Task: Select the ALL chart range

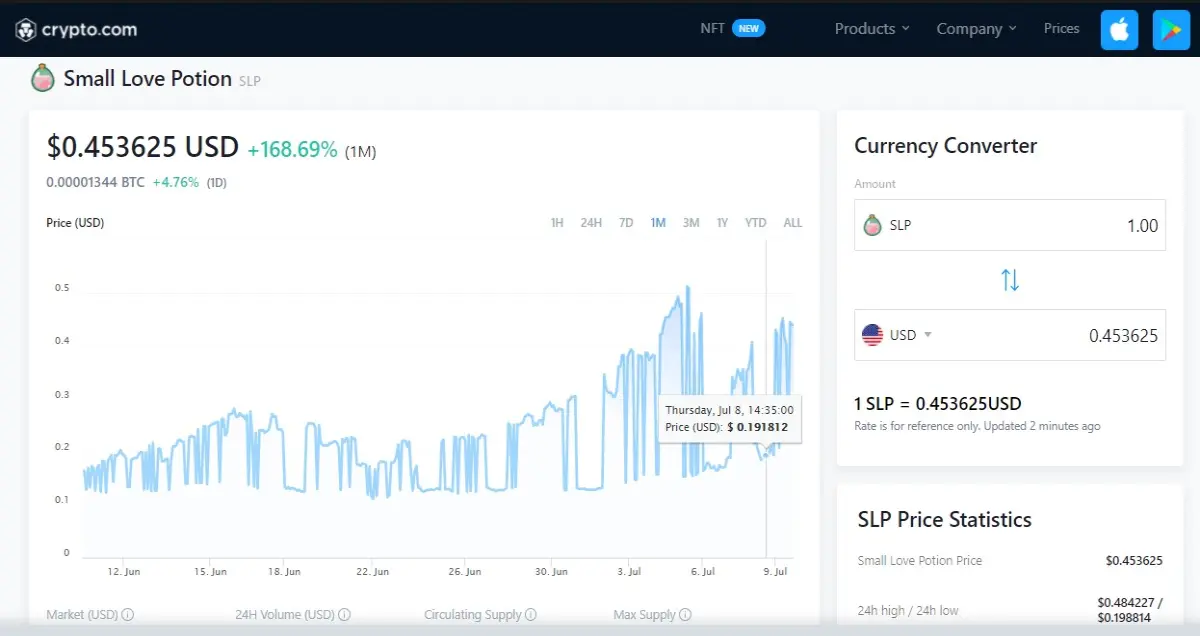Action: point(793,223)
